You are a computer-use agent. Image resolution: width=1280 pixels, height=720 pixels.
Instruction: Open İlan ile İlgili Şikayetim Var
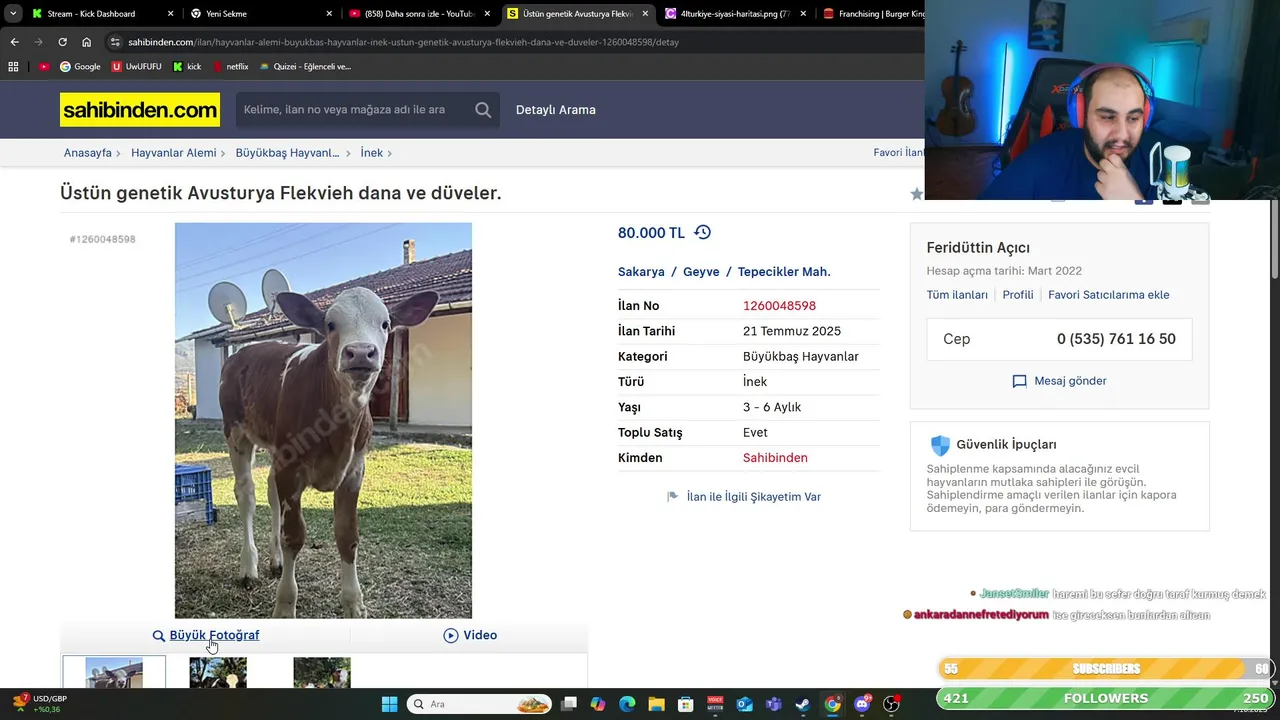753,497
